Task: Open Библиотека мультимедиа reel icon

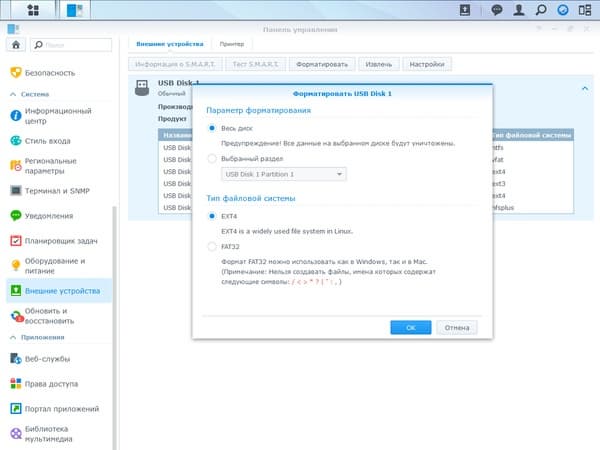Action: pos(16,434)
